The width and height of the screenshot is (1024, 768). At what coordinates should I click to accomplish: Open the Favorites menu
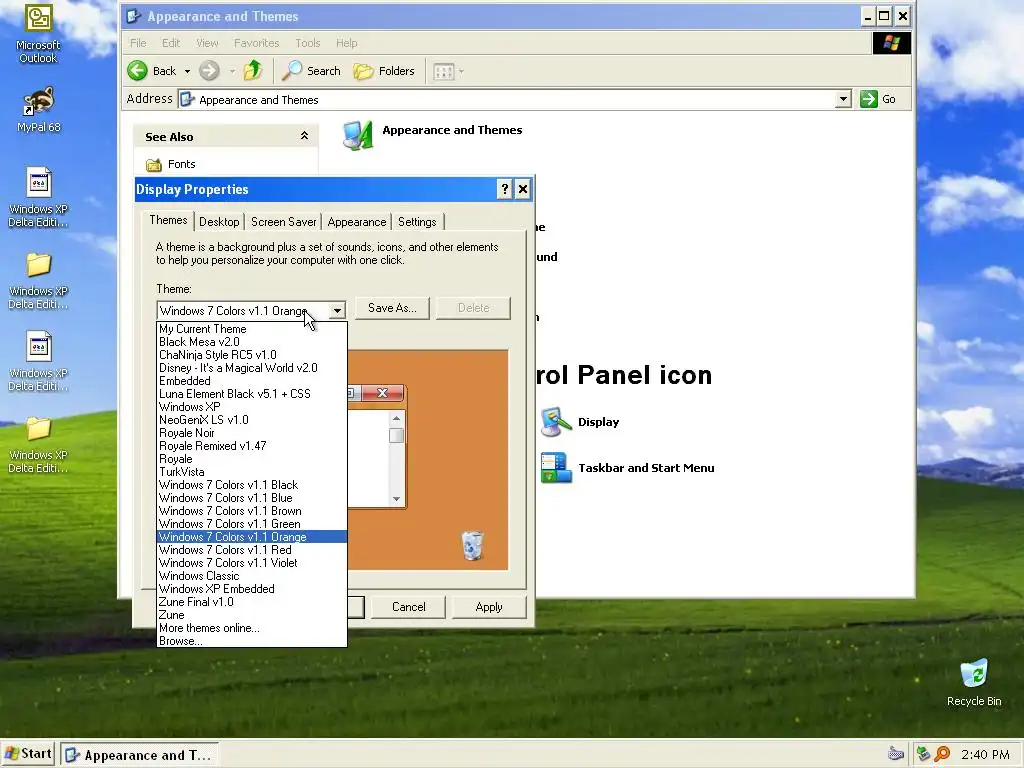(x=256, y=43)
